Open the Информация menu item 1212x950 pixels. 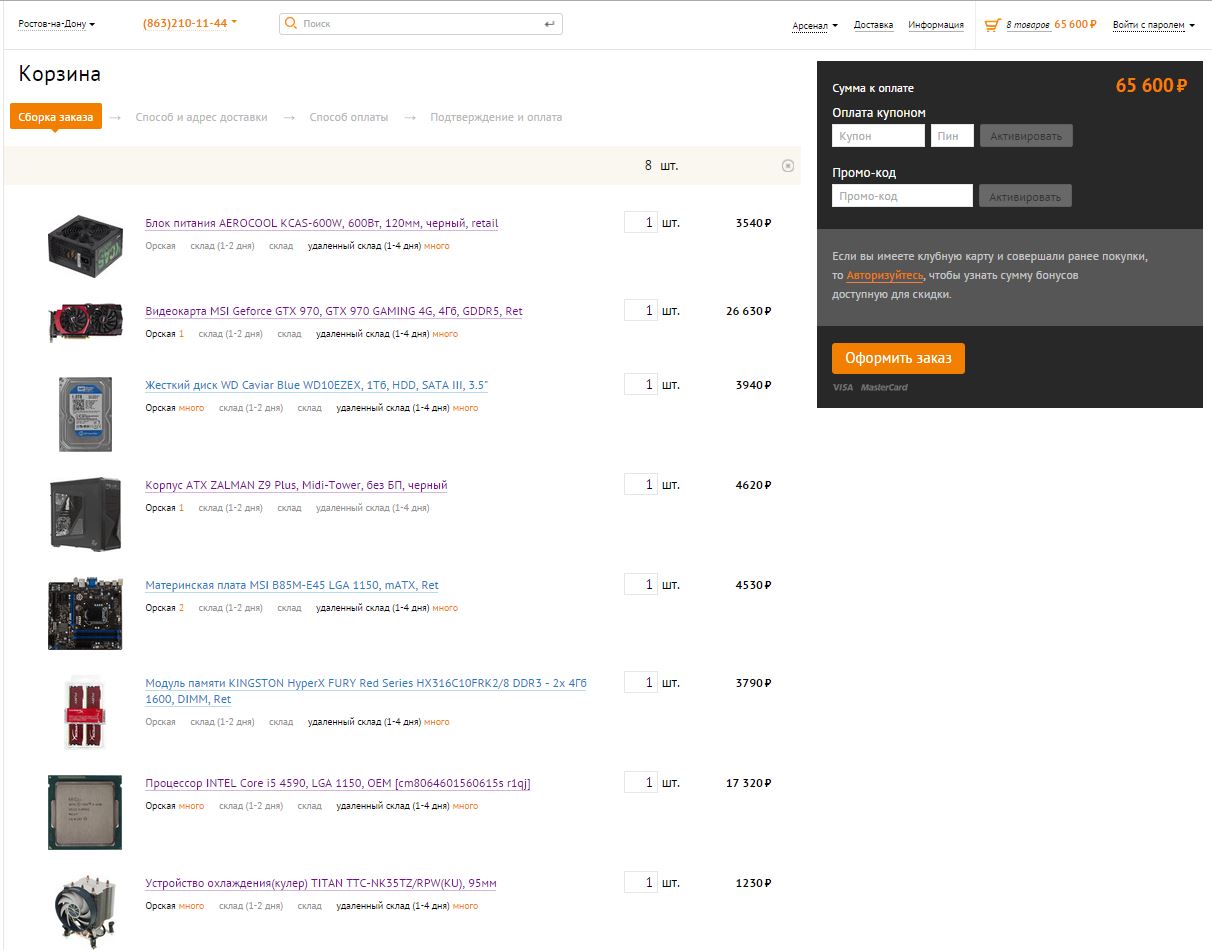[936, 25]
